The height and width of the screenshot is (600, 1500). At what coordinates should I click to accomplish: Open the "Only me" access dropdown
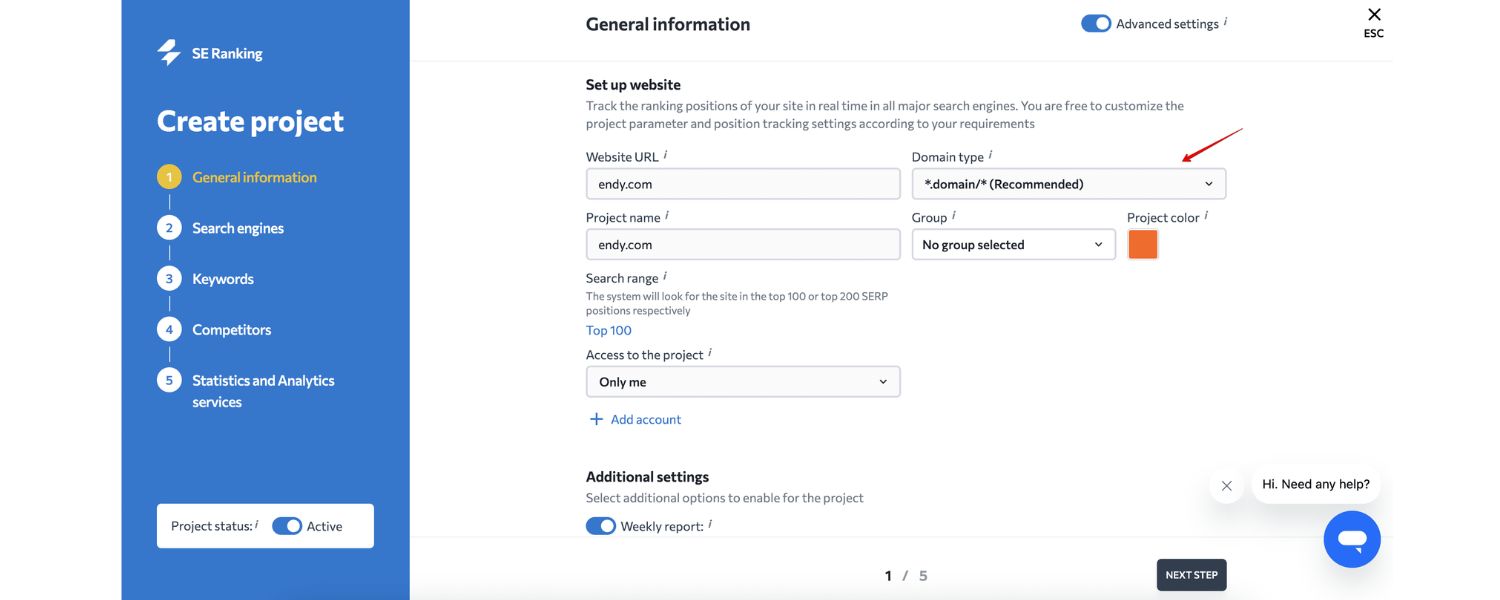pyautogui.click(x=743, y=382)
